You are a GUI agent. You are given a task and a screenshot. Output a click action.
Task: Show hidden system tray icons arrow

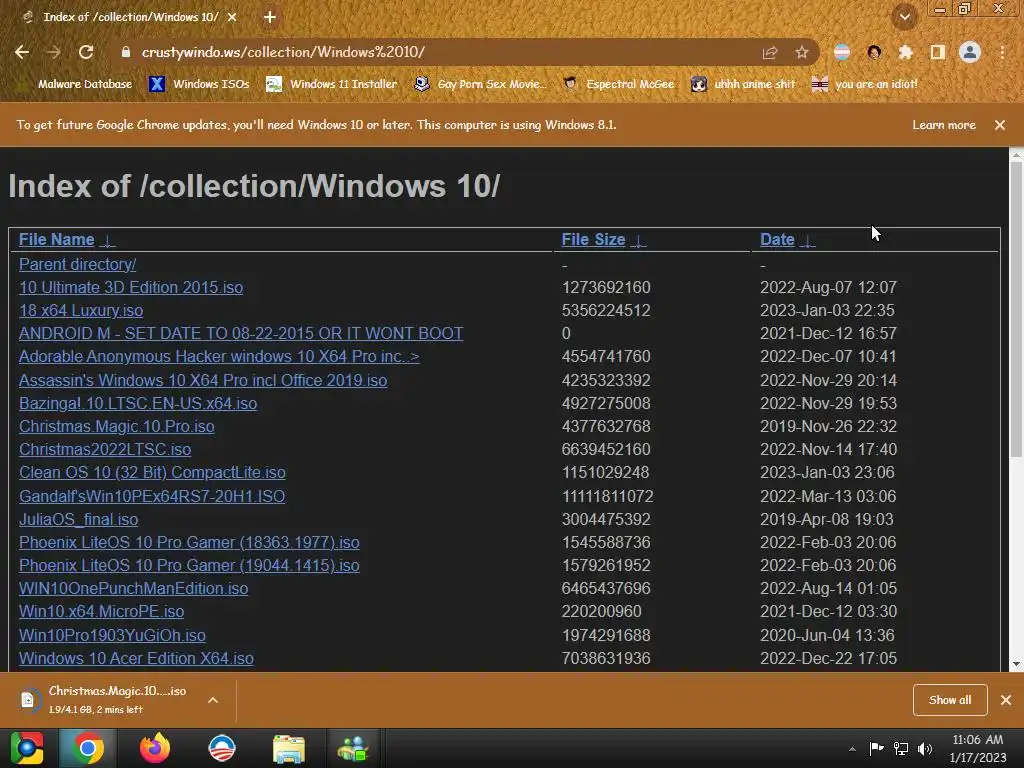coord(852,749)
